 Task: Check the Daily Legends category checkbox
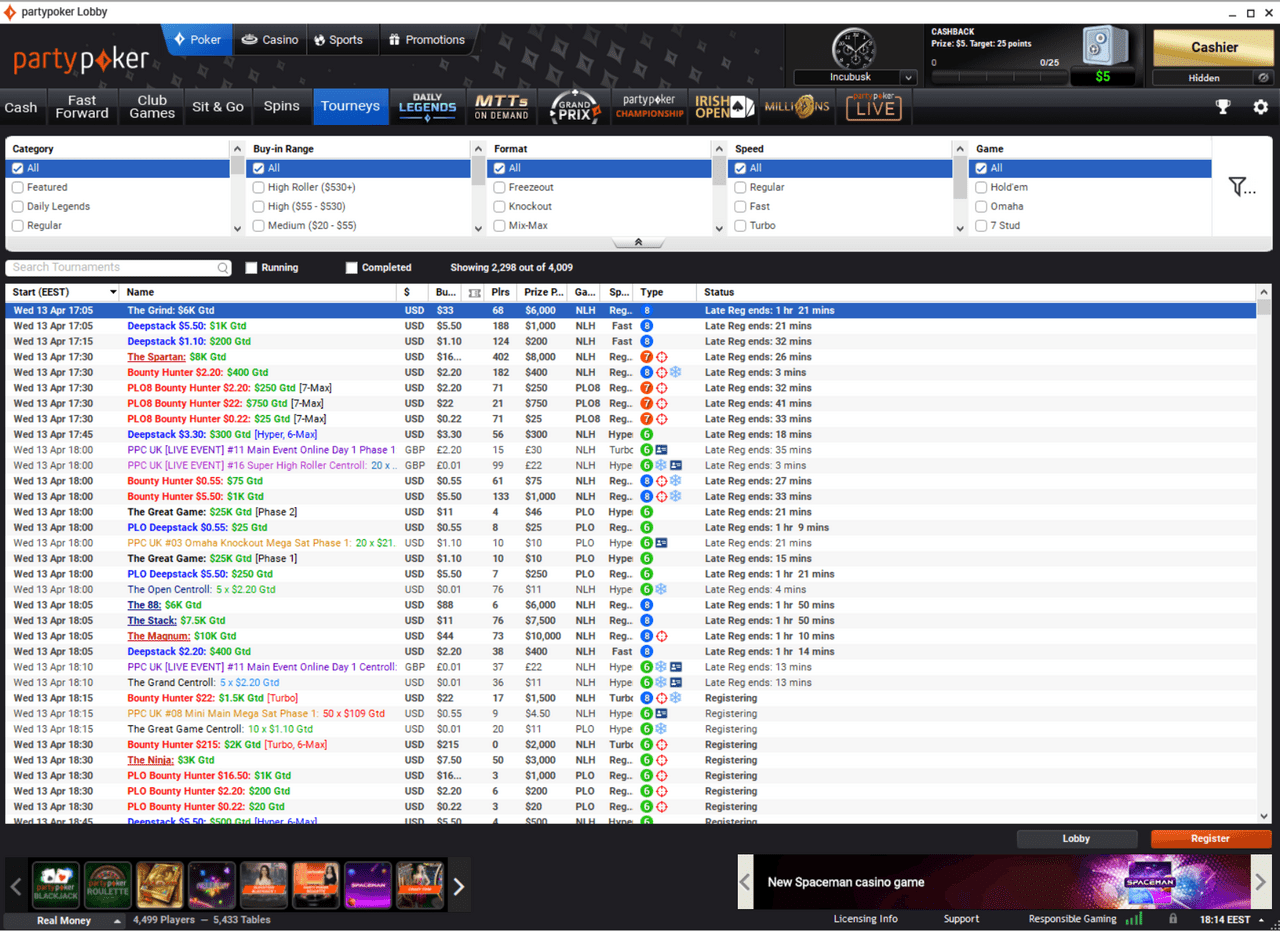[18, 206]
